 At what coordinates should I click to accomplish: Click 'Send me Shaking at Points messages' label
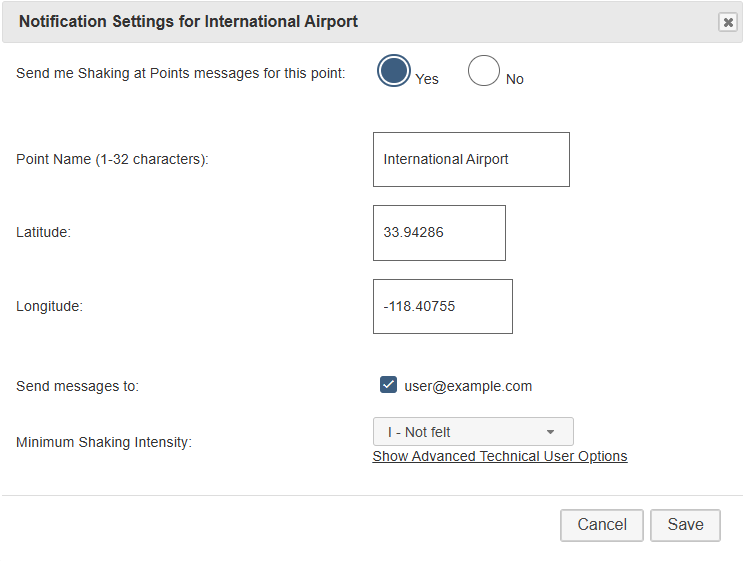181,73
